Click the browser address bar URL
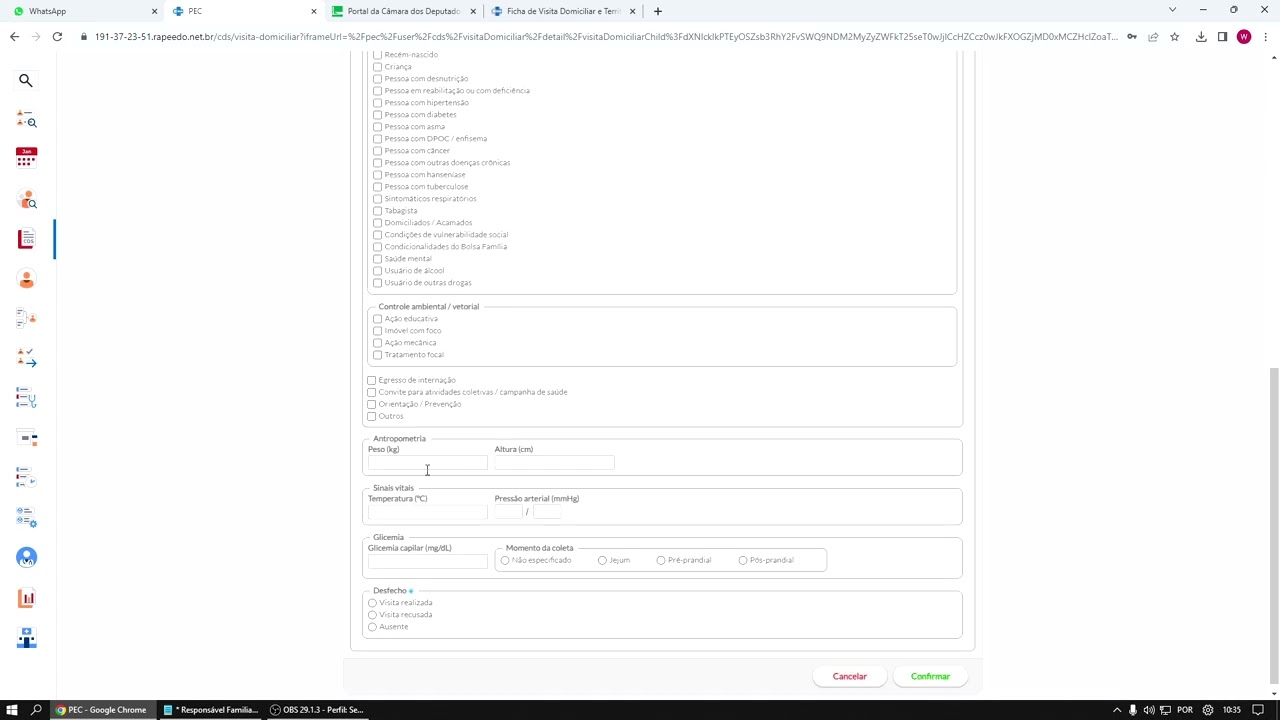This screenshot has width=1280, height=720. point(606,37)
